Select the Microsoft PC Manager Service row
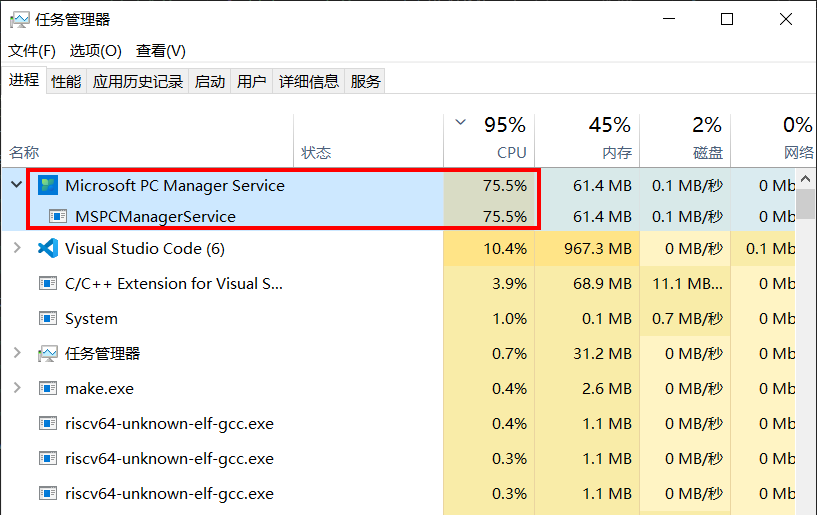This screenshot has width=817, height=515. point(399,186)
